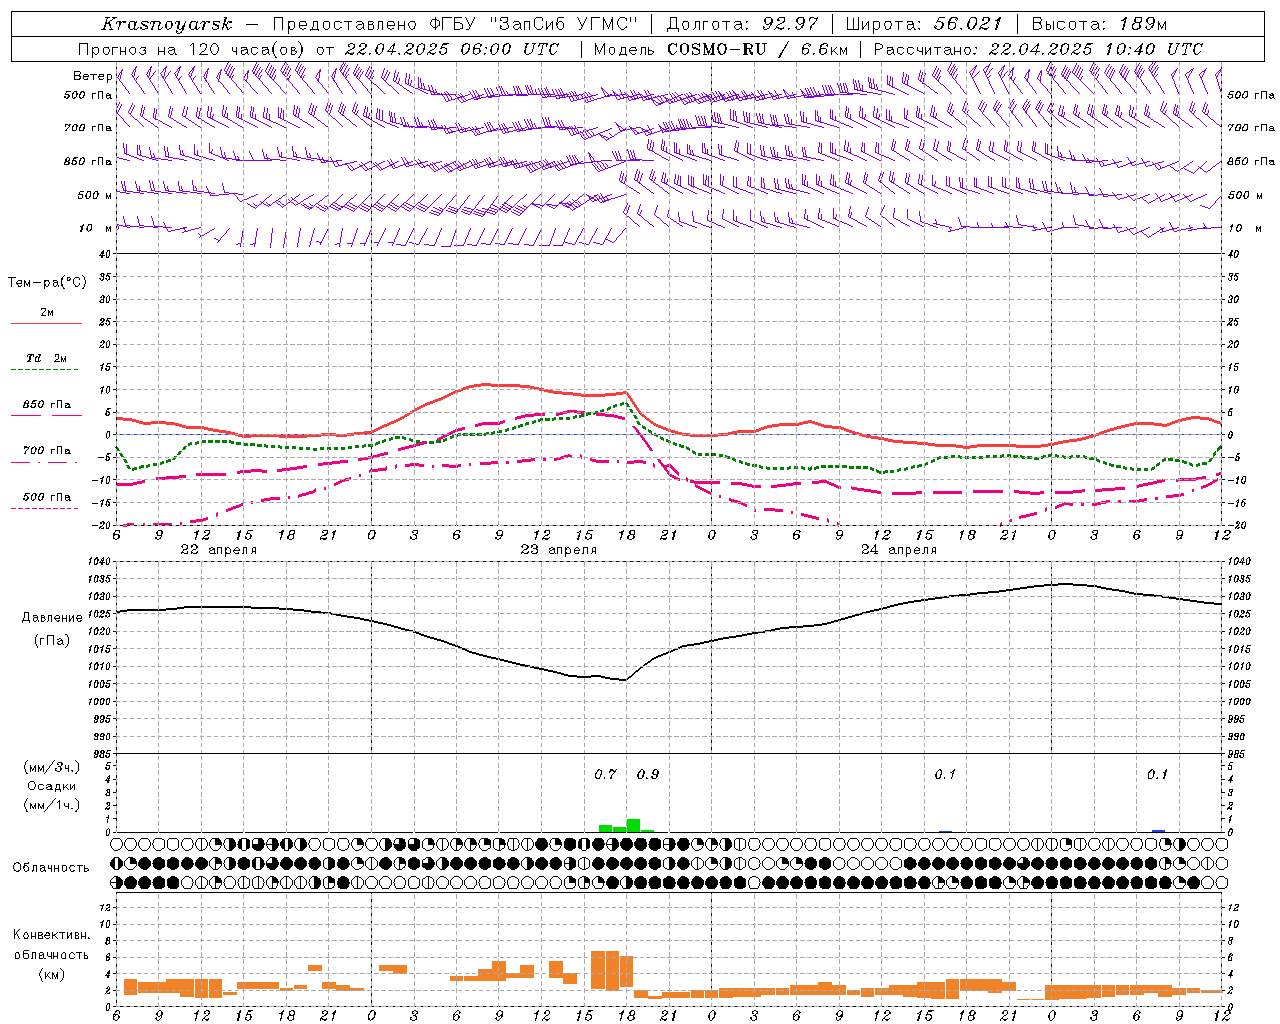Viewport: 1280px width, 1024px height.
Task: Click the '24 апреля' date label
Action: point(899,550)
